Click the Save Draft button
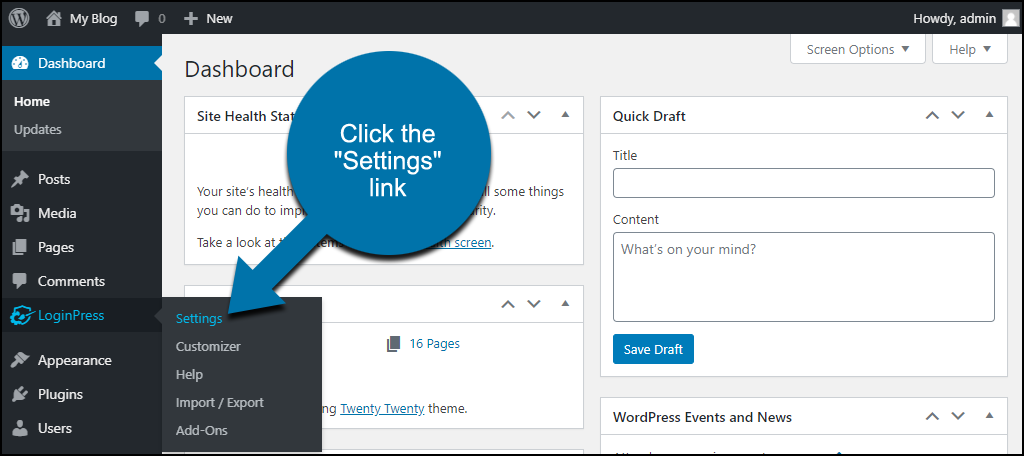The width and height of the screenshot is (1024, 456). (653, 349)
